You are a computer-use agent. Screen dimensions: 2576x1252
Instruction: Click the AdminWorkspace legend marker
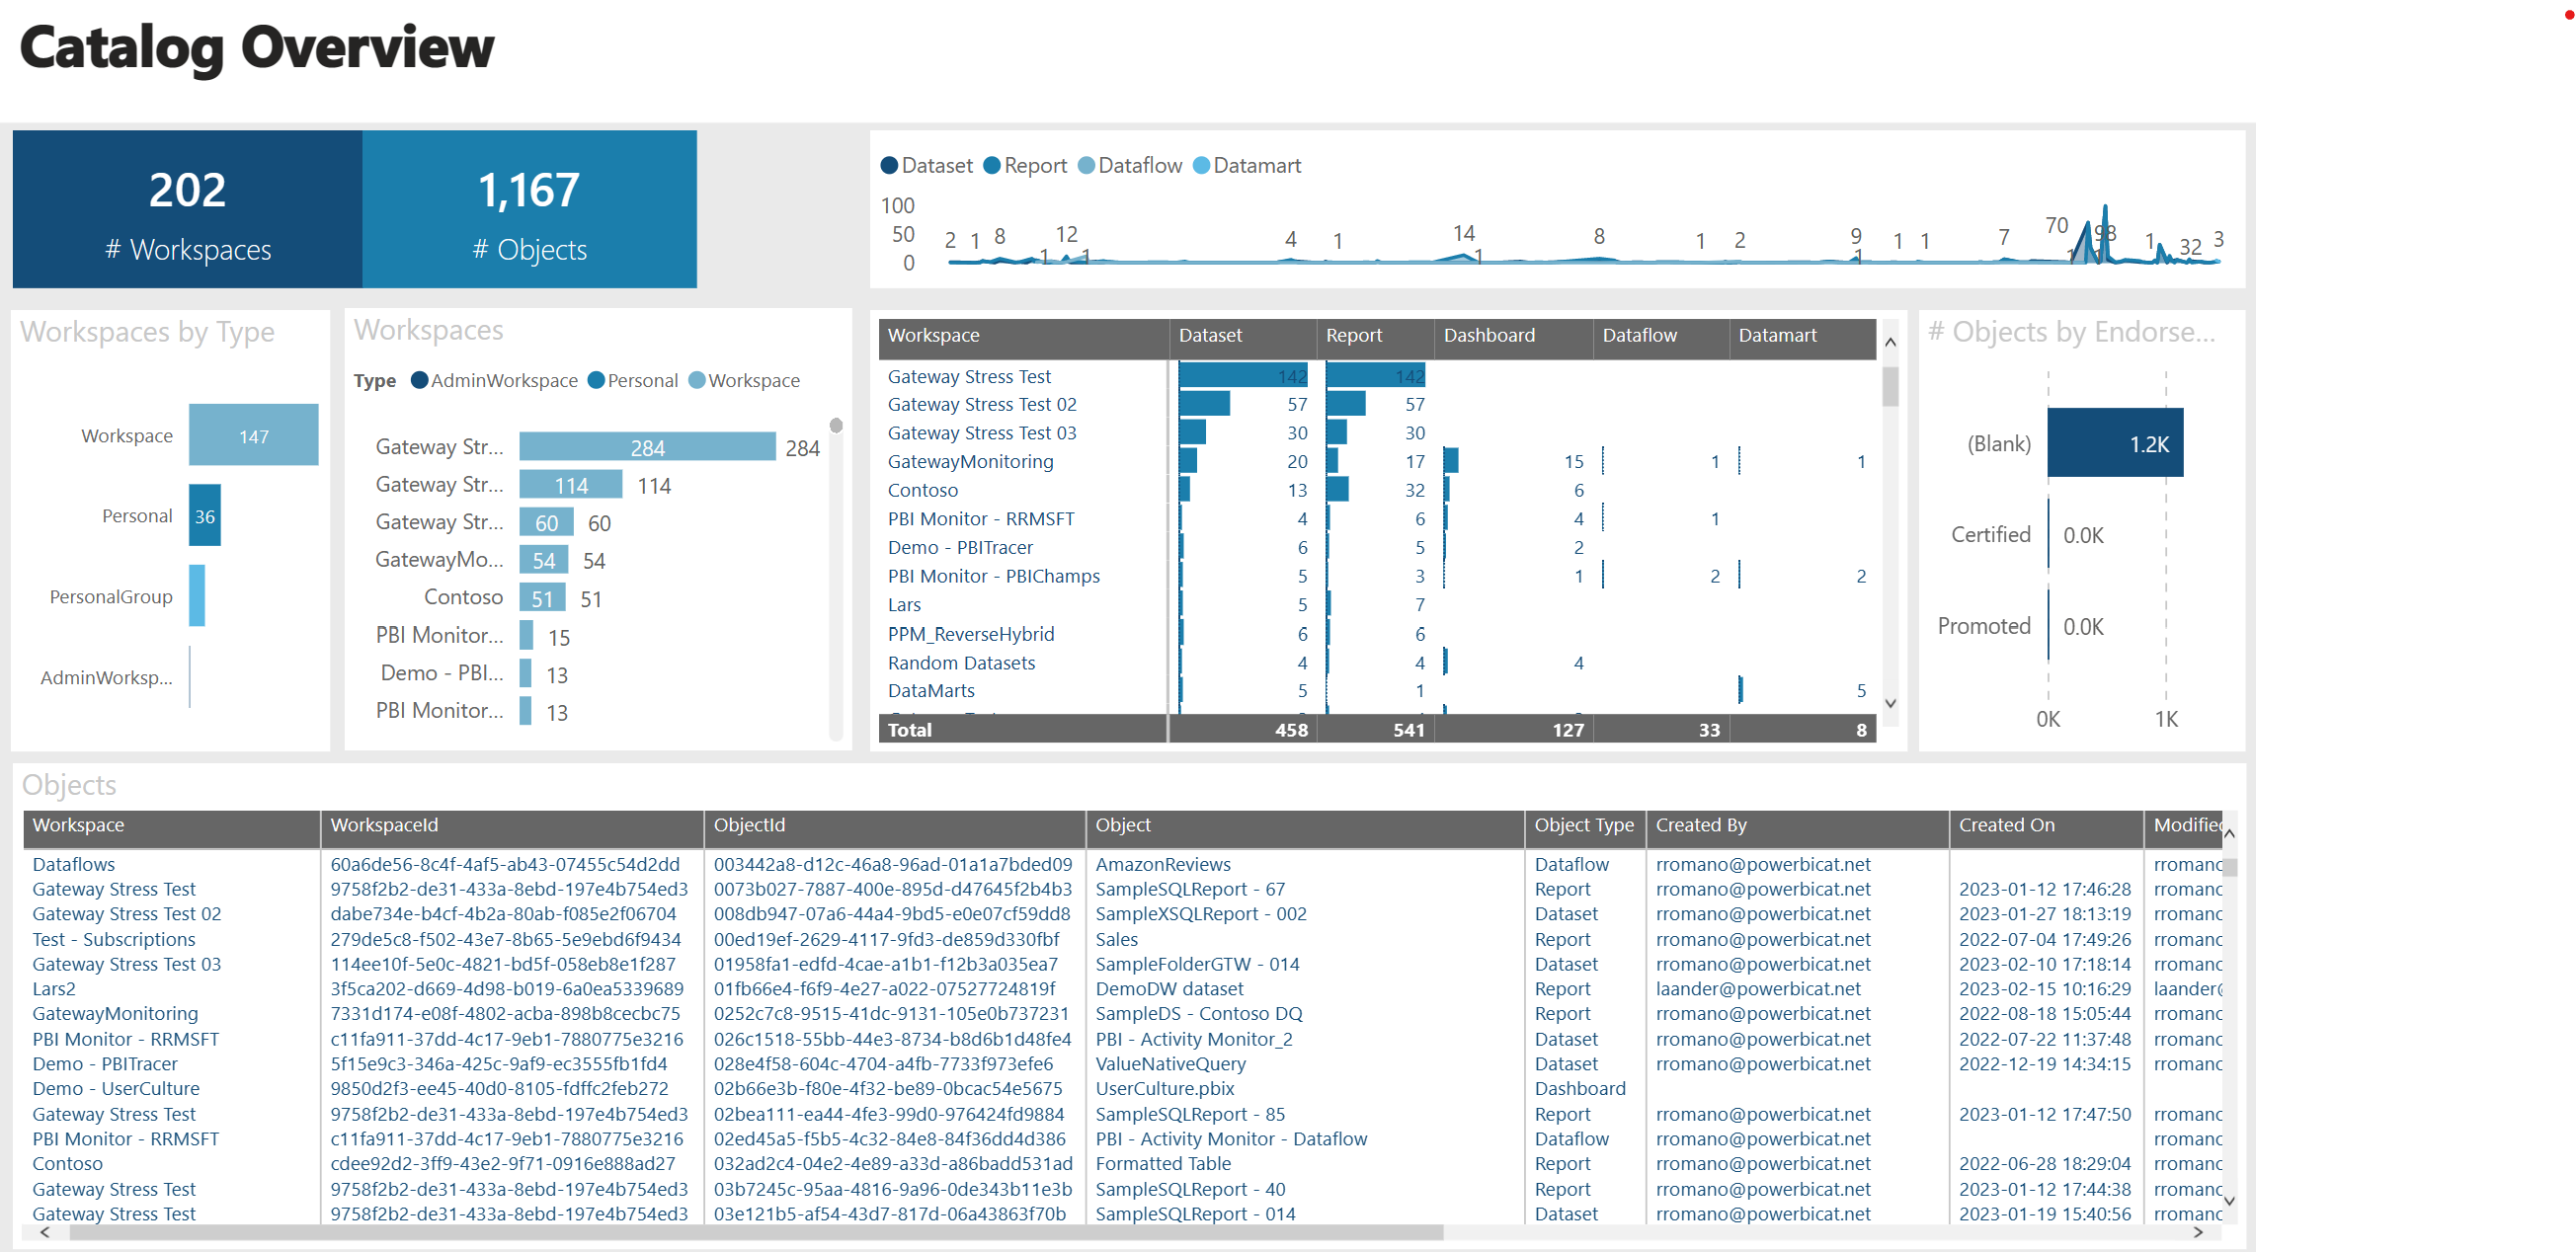point(420,380)
